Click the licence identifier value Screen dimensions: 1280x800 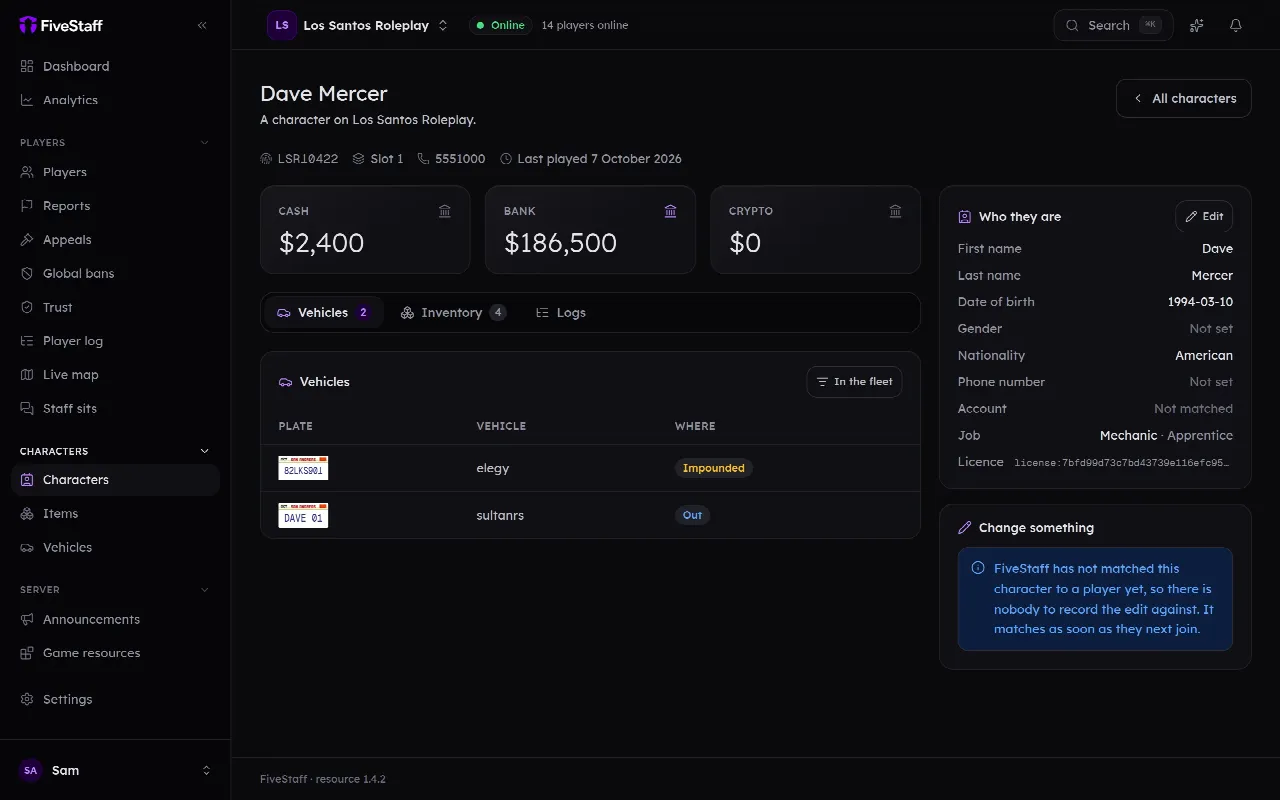point(1123,463)
